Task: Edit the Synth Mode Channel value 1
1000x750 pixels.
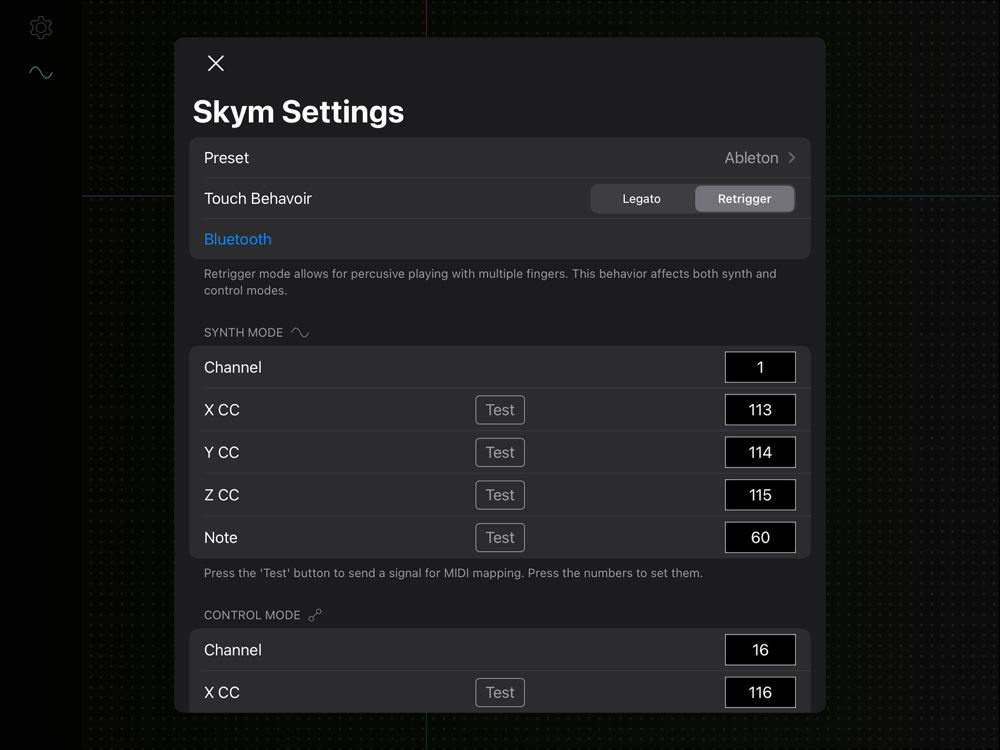Action: [760, 367]
